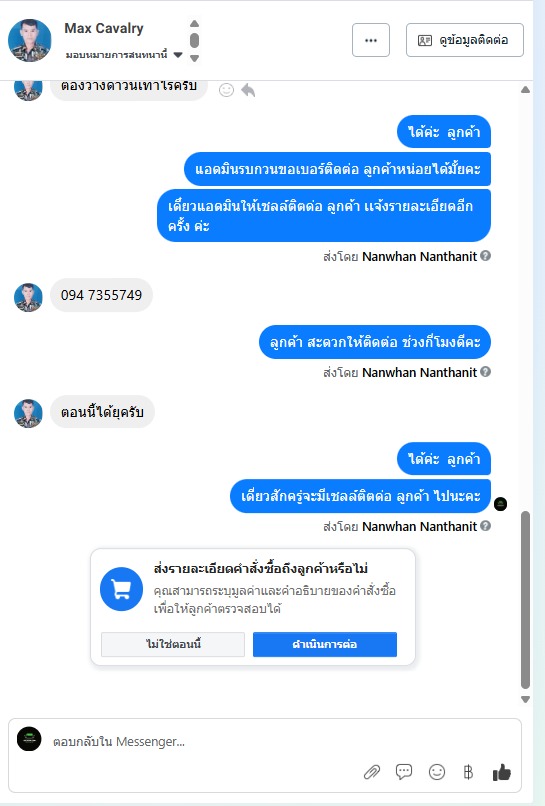Click the attach file paperclip icon
The width and height of the screenshot is (545, 806).
pos(371,772)
